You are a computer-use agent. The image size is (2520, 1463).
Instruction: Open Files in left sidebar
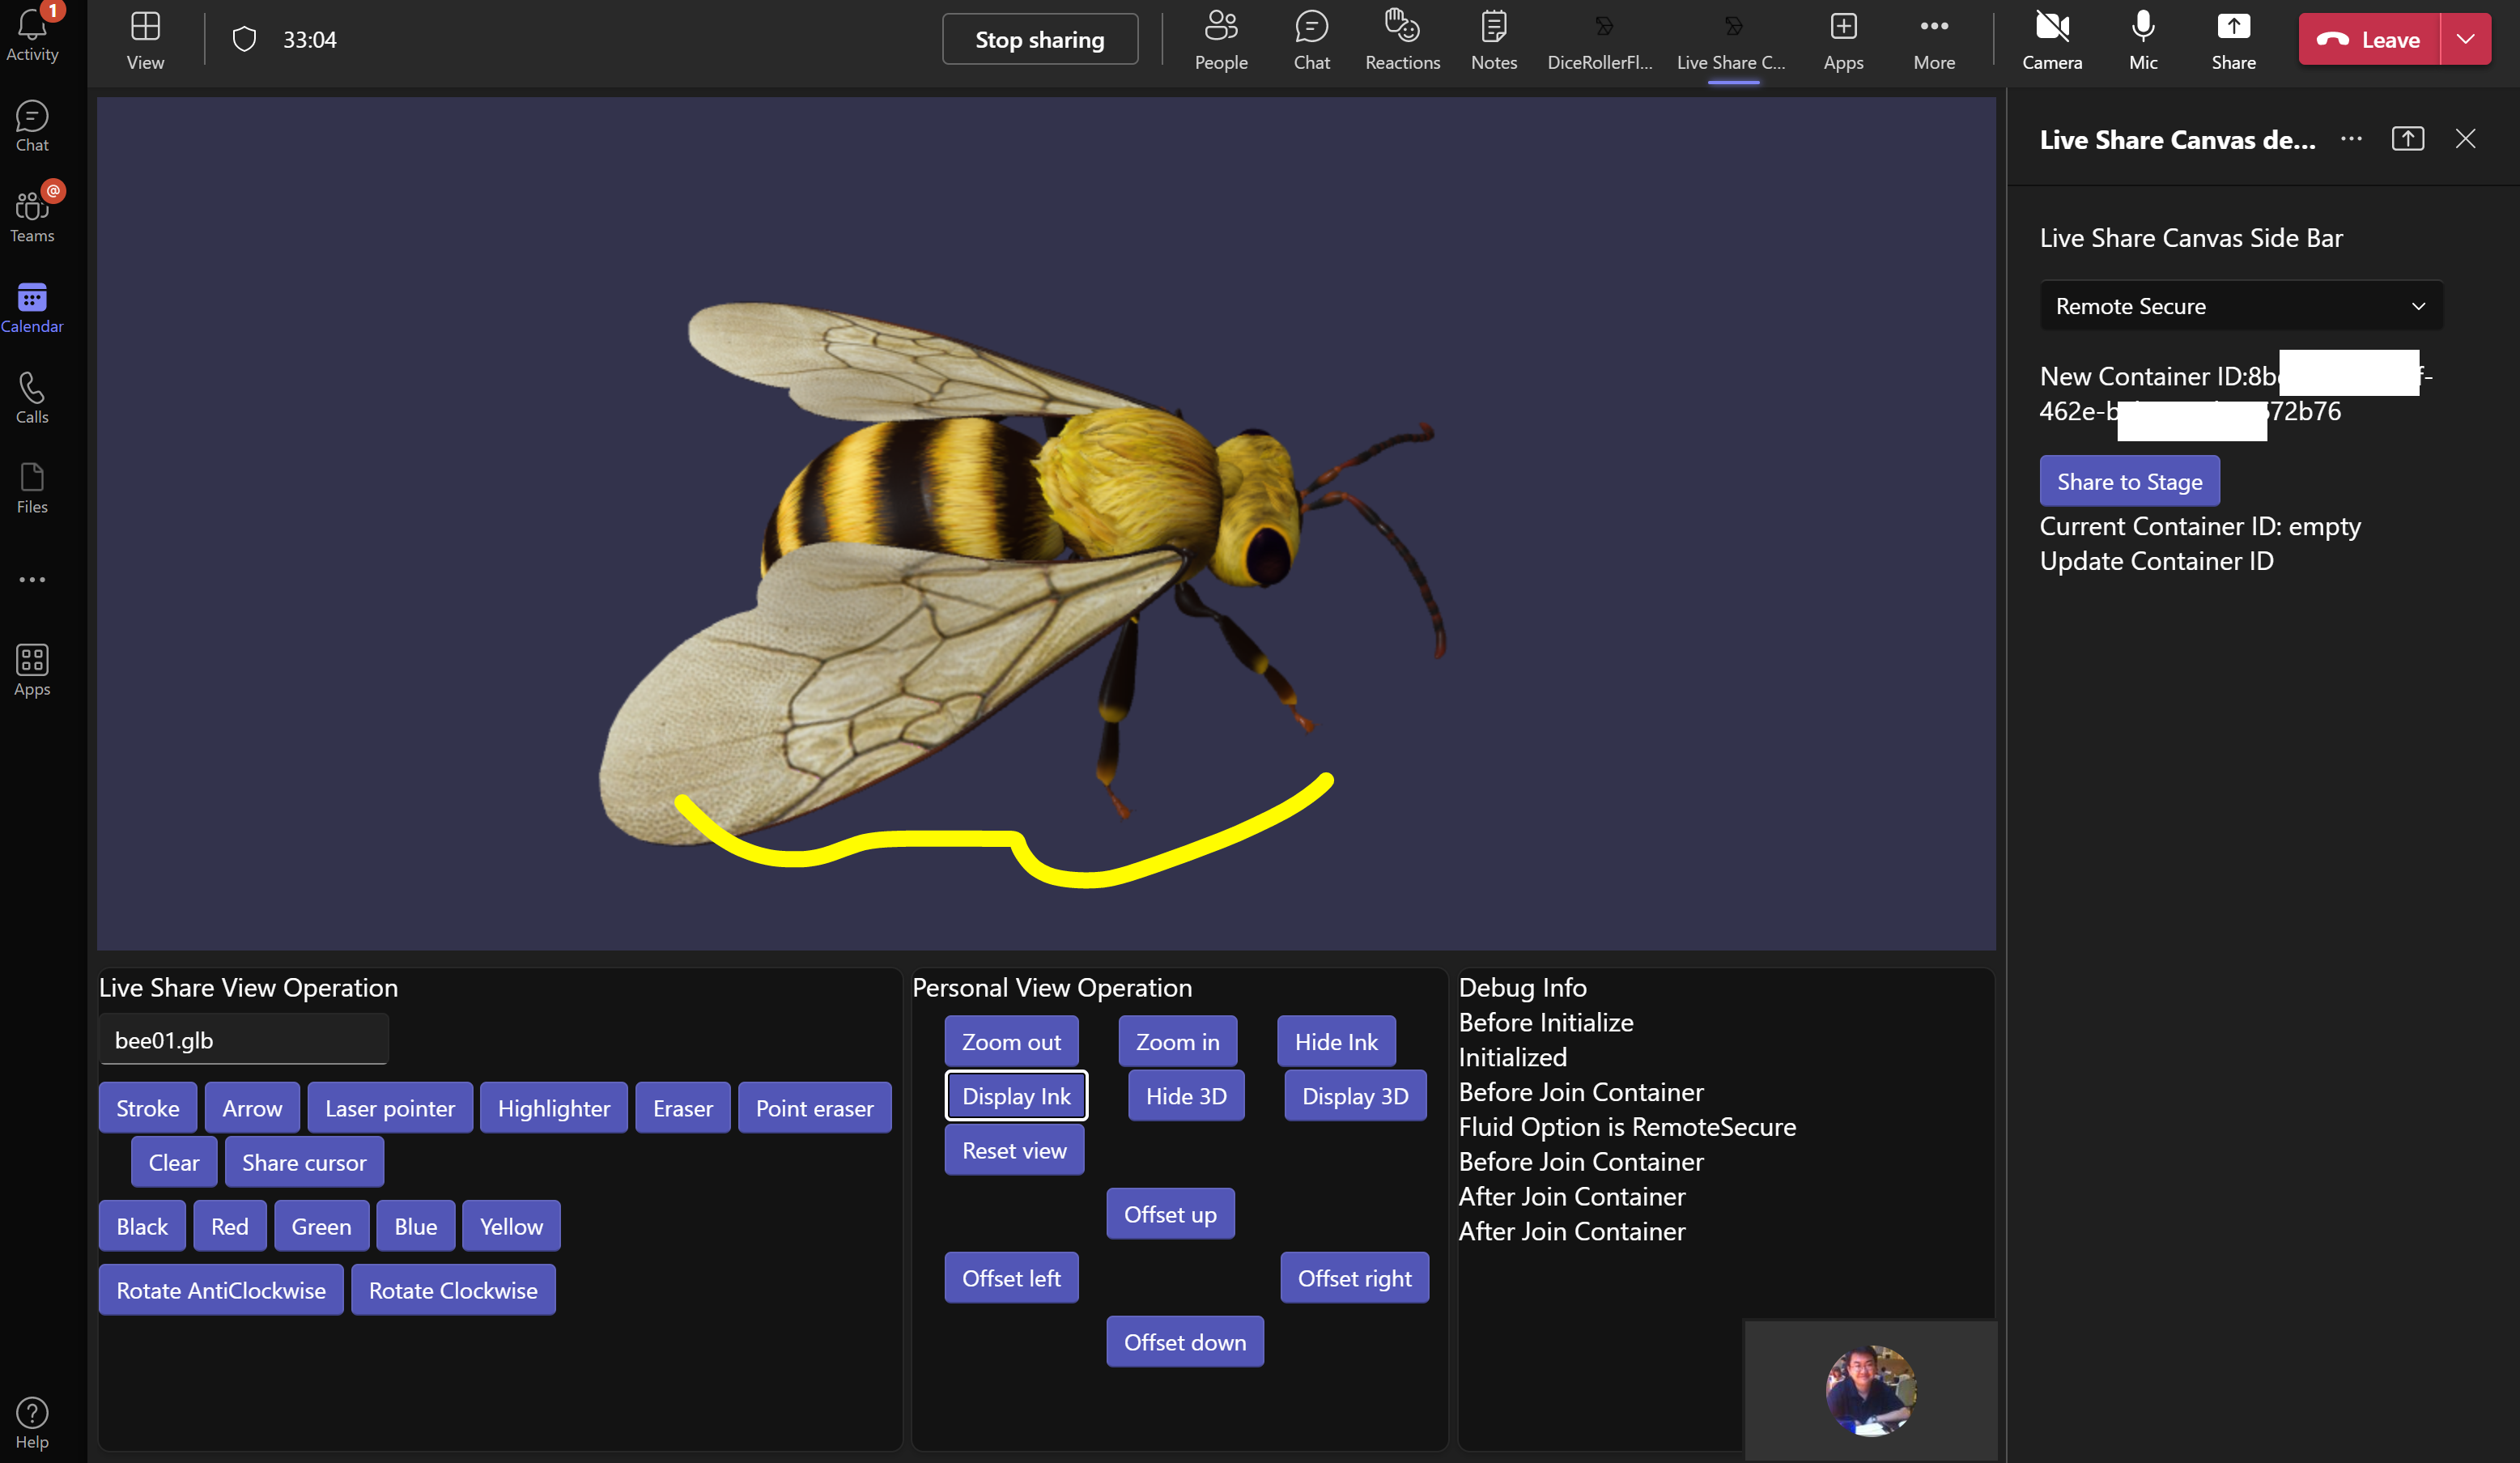coord(32,488)
